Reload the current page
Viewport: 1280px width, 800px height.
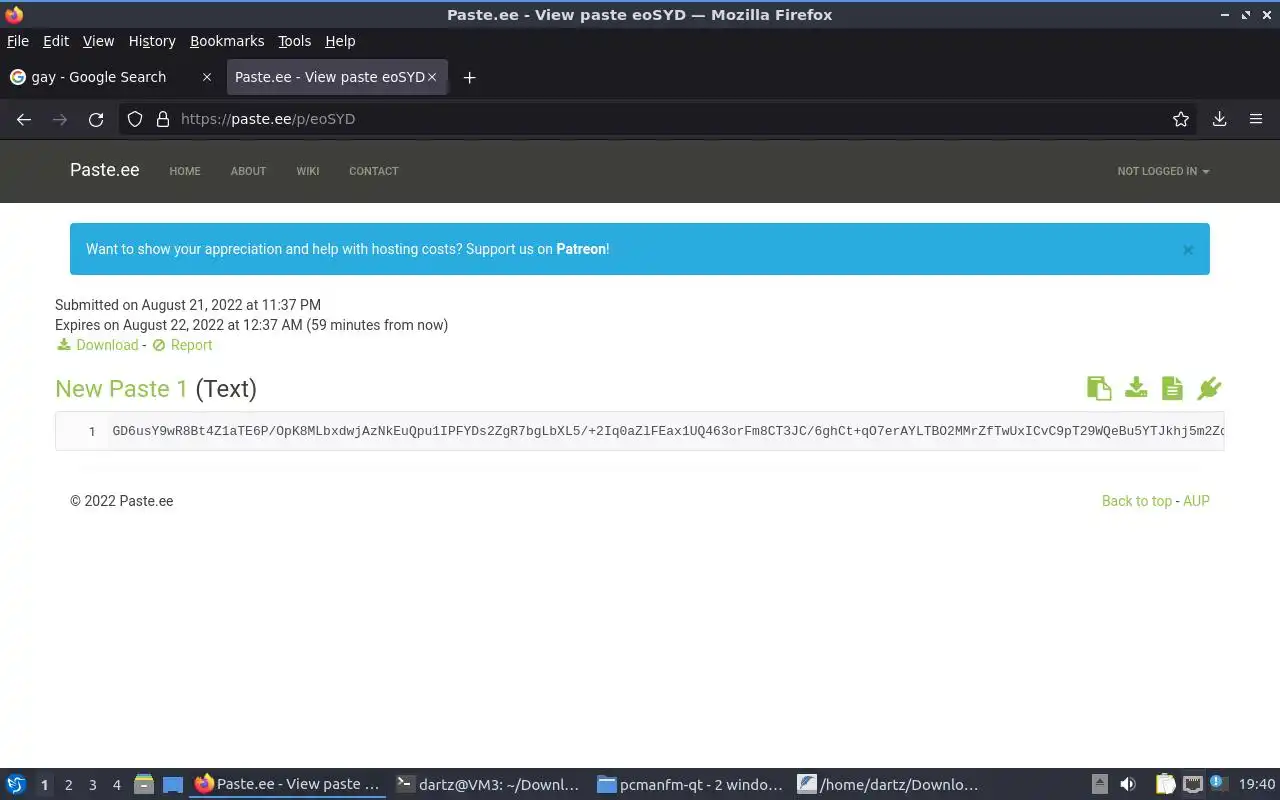click(96, 119)
